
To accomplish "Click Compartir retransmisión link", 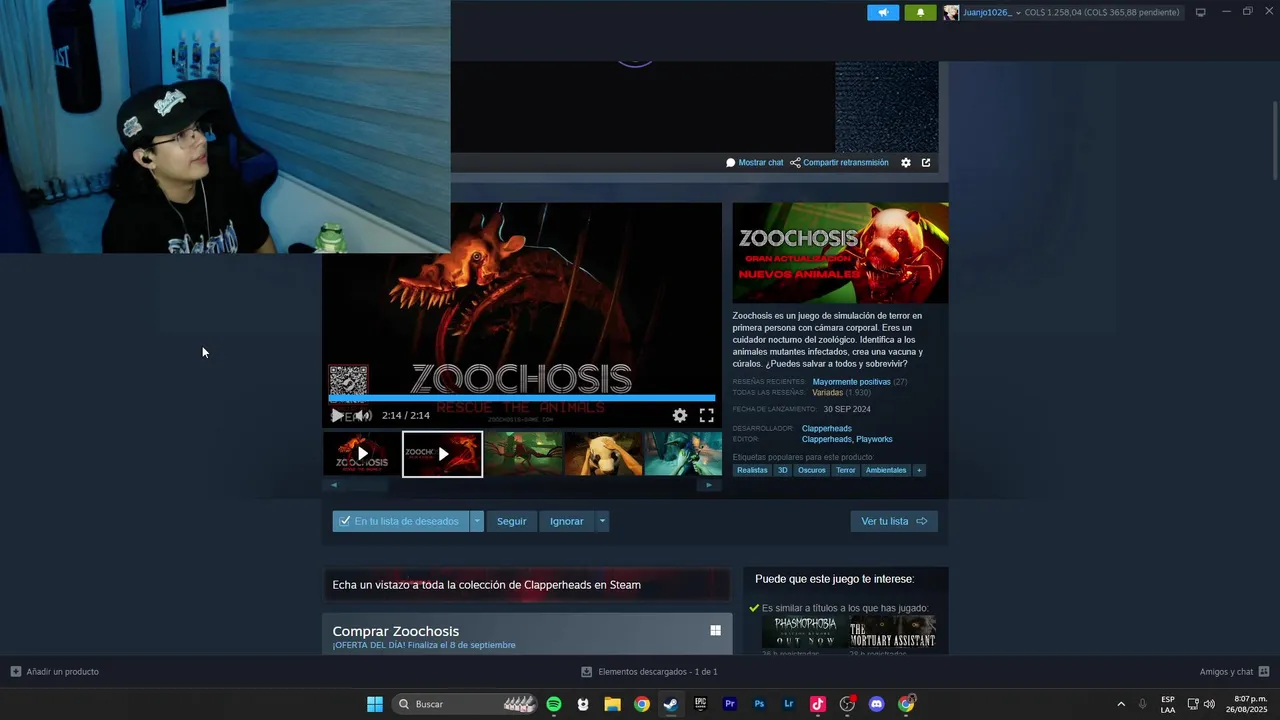I will pos(839,163).
